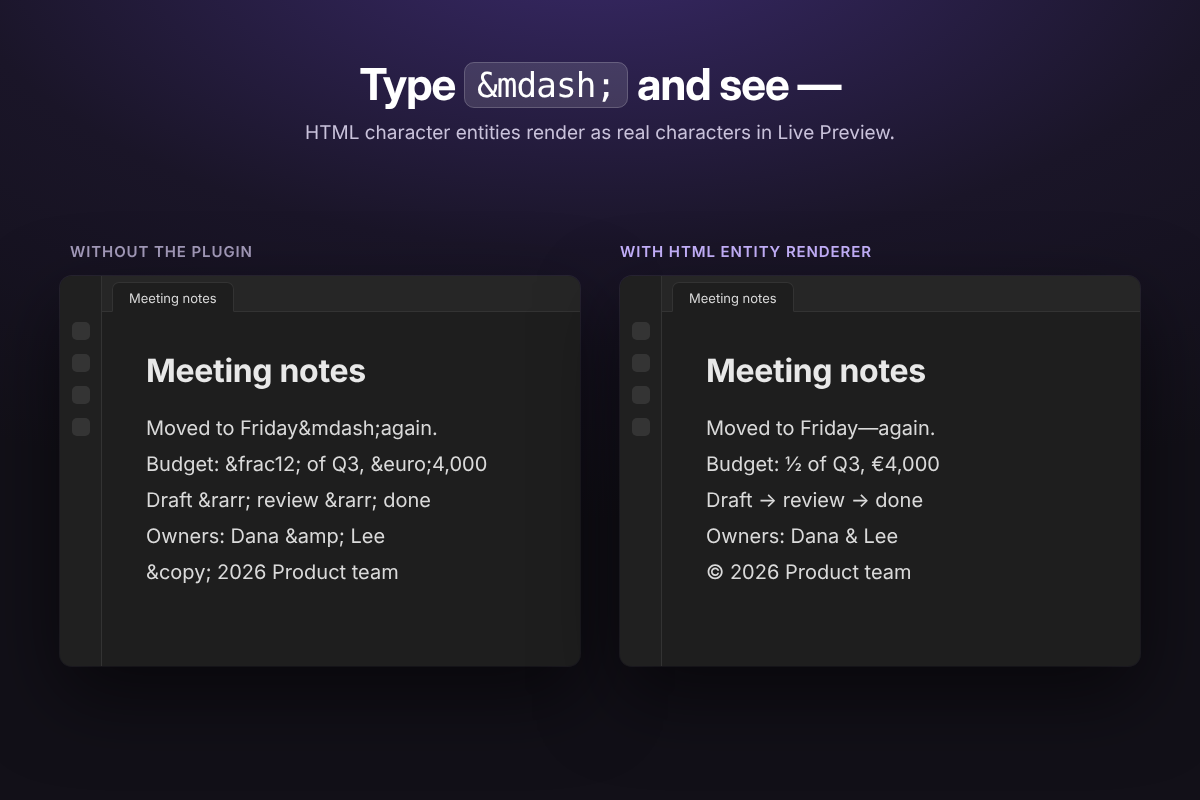Viewport: 1200px width, 800px height.
Task: Click the topmost sidebar icon in the 'Without the plugin' window
Action: (81, 331)
